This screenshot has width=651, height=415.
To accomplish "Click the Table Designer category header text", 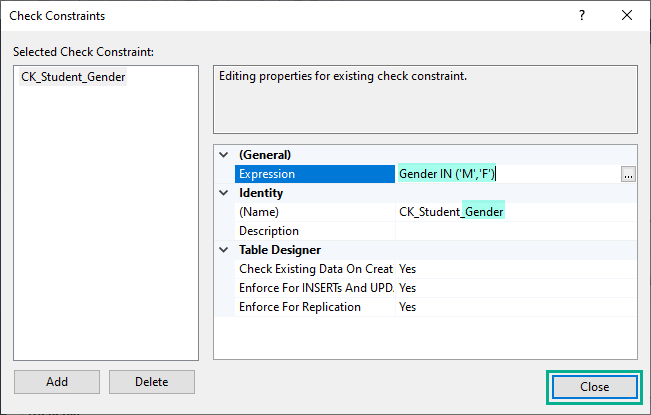I will coord(280,250).
